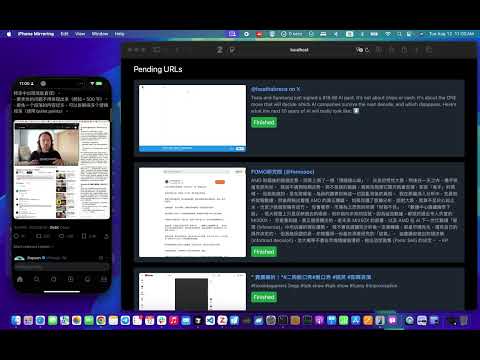Toggle the Safari sidebar button
Viewport: 480px width, 360px height.
pos(156,50)
